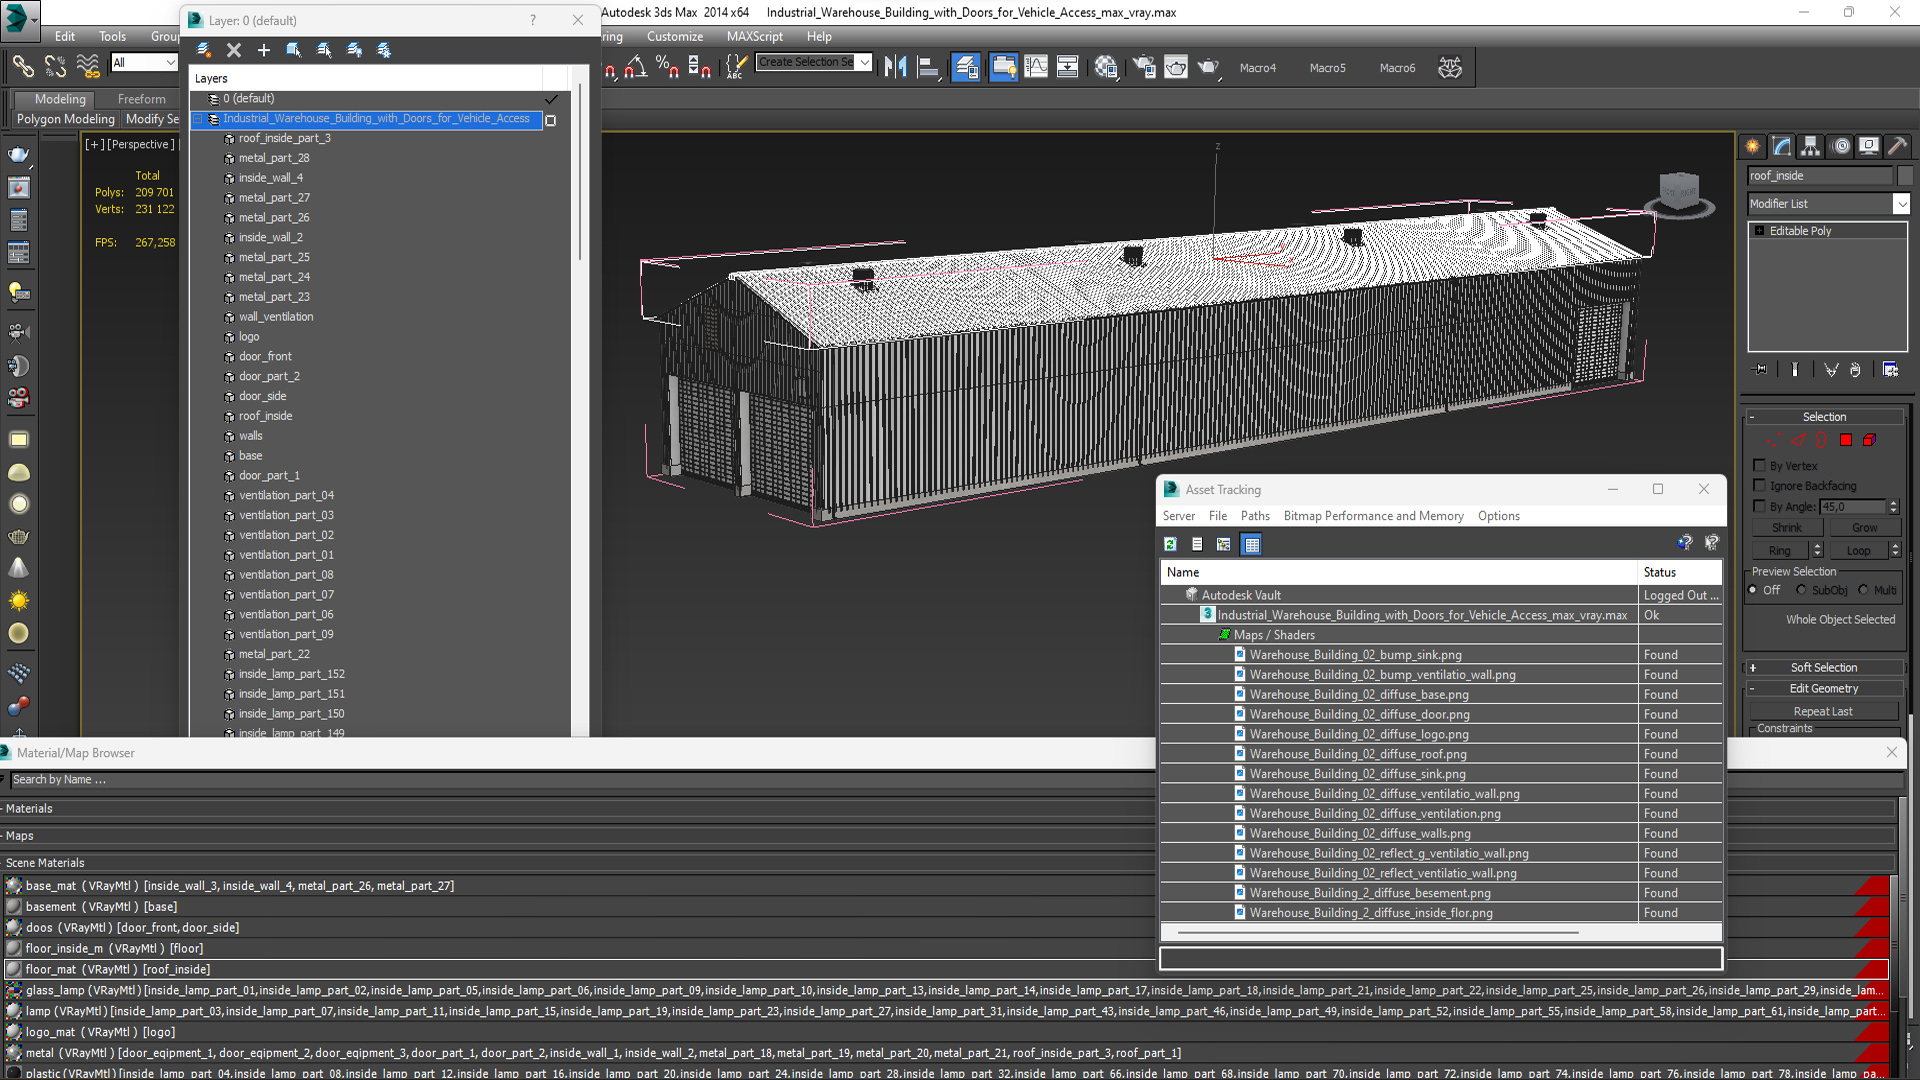Toggle the Scene Explorer ribbon icon
Screen dimensions: 1920x1080
coord(1003,67)
